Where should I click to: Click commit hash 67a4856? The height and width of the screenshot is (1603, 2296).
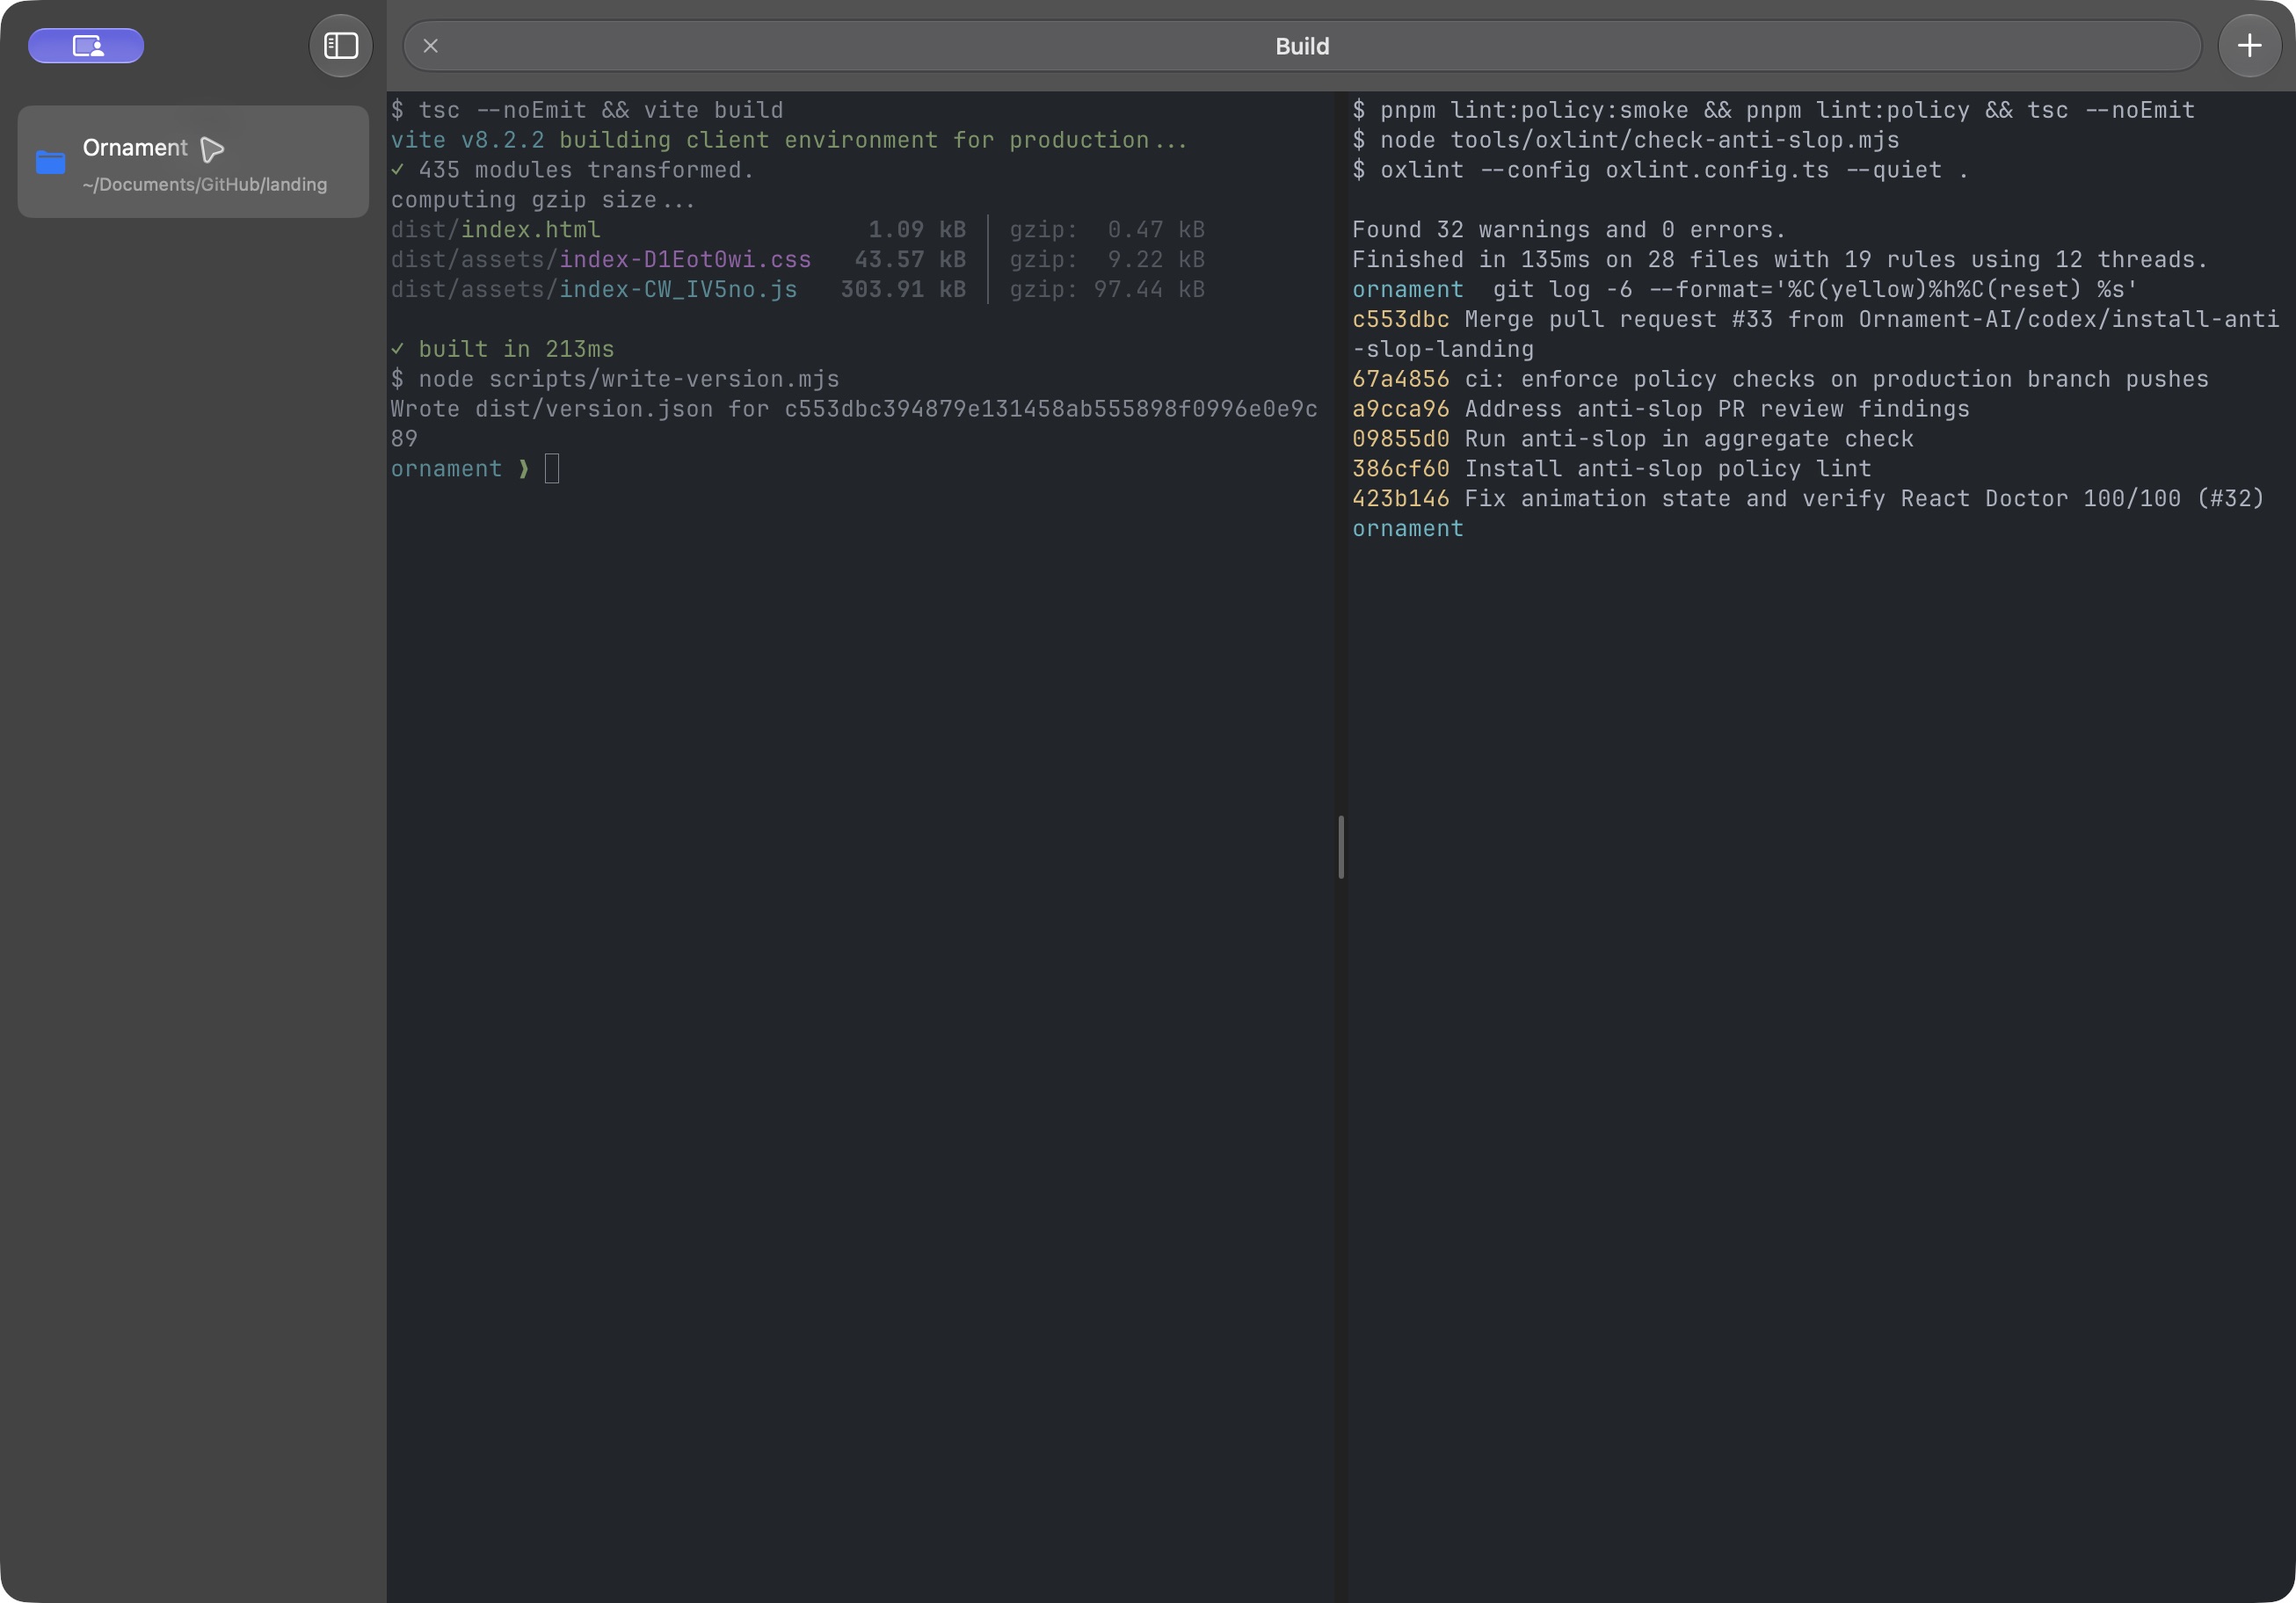point(1400,380)
